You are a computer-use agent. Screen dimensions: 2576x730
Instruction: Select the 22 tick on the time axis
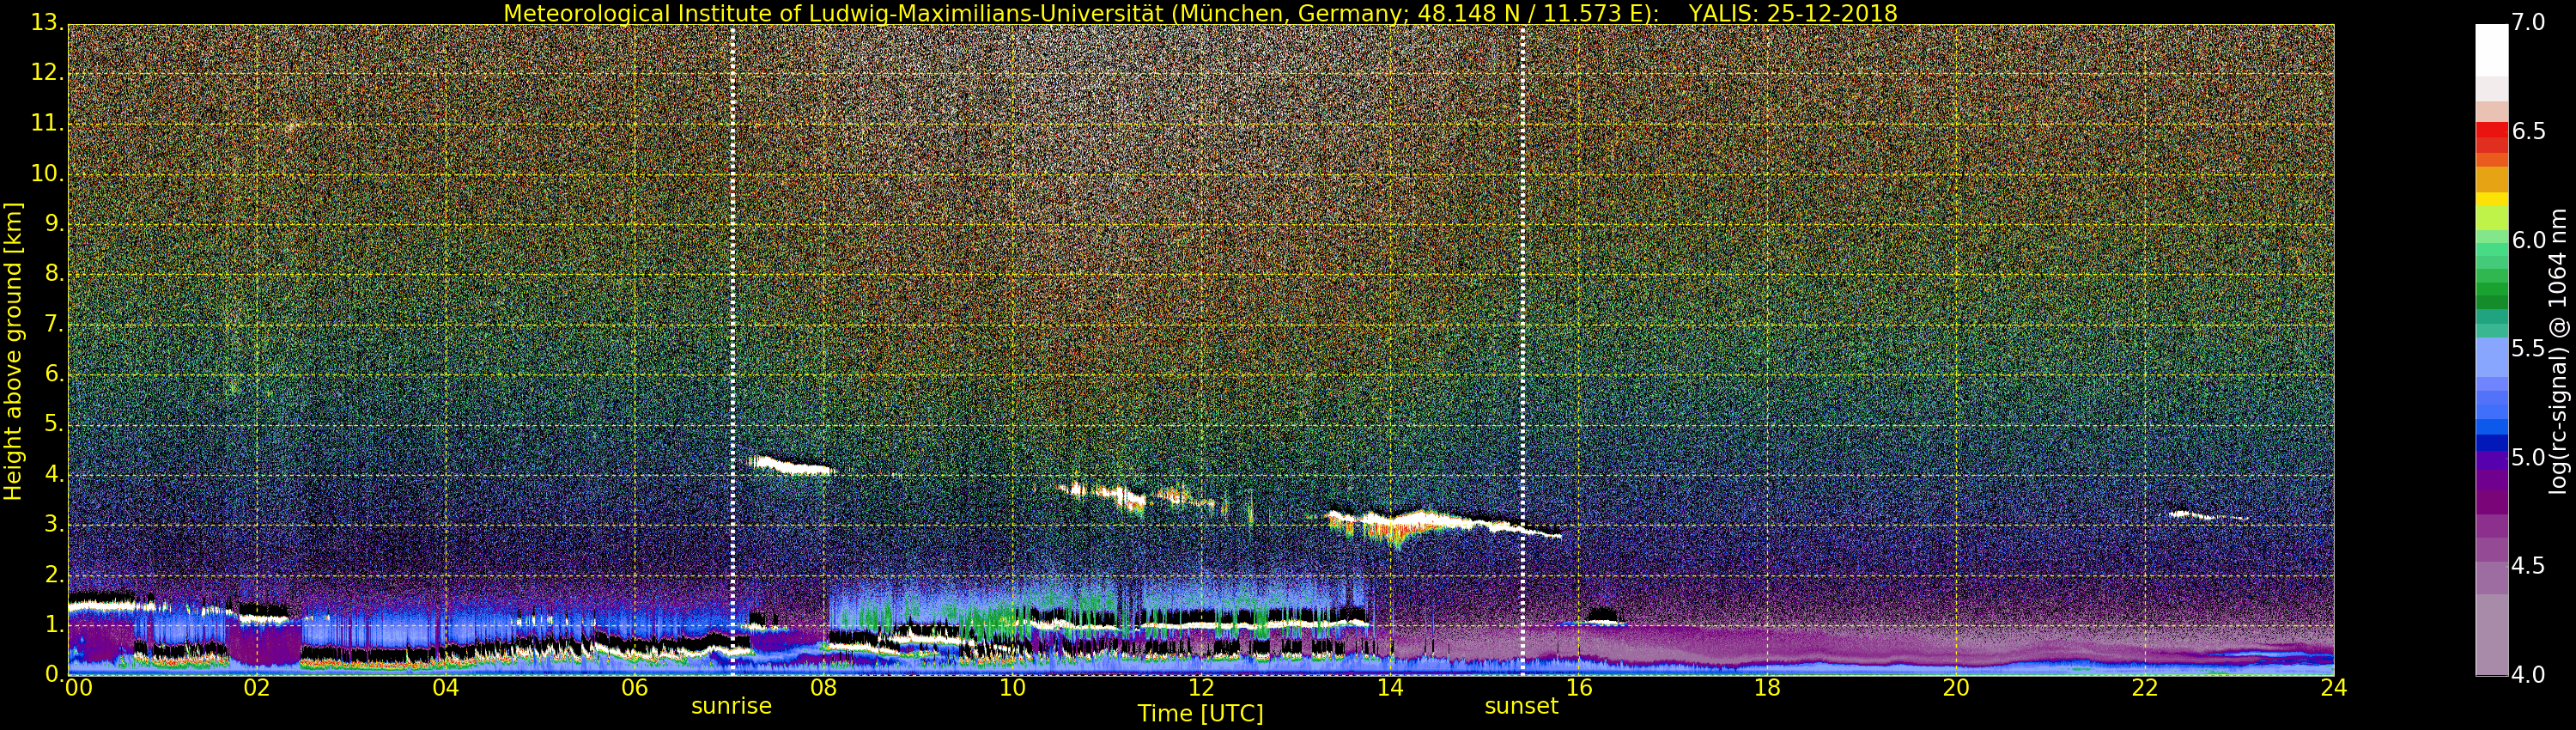tap(2145, 688)
